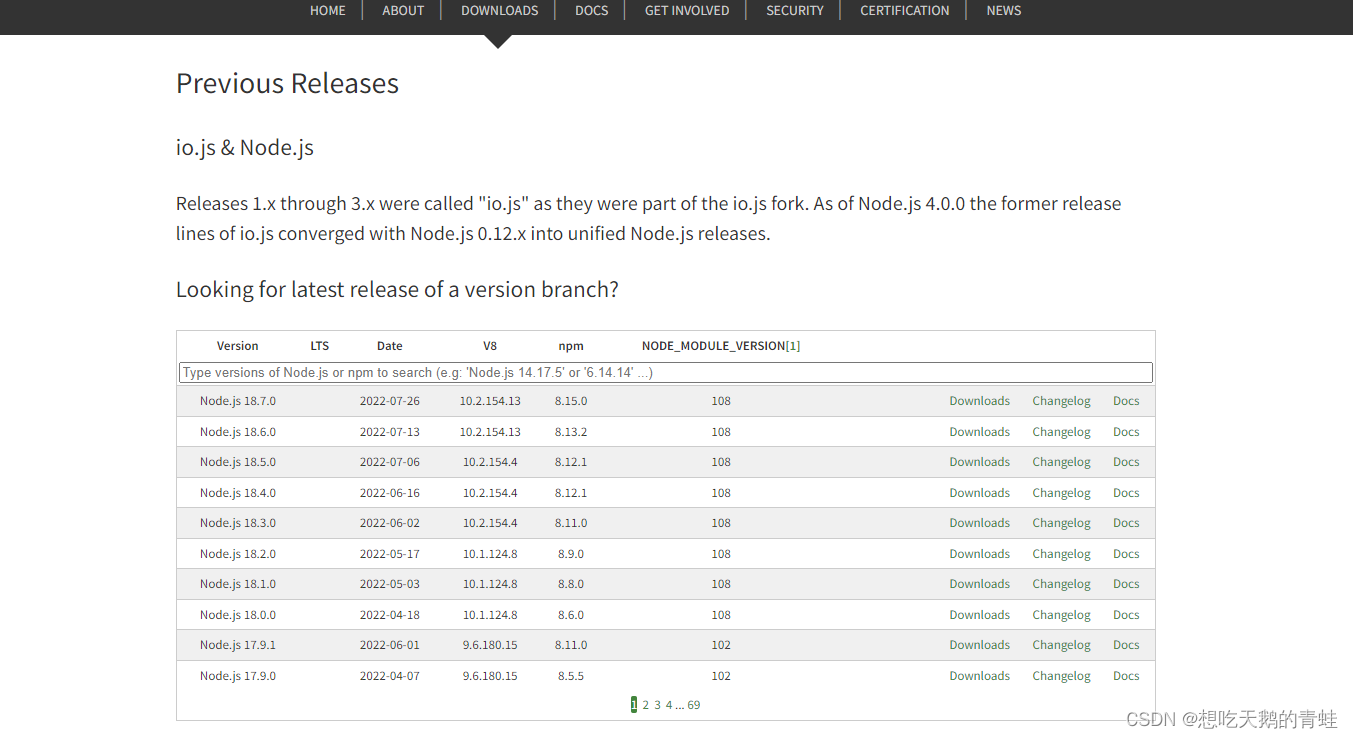This screenshot has height=738, width=1353.
Task: Open the HOME nav menu item
Action: click(327, 11)
